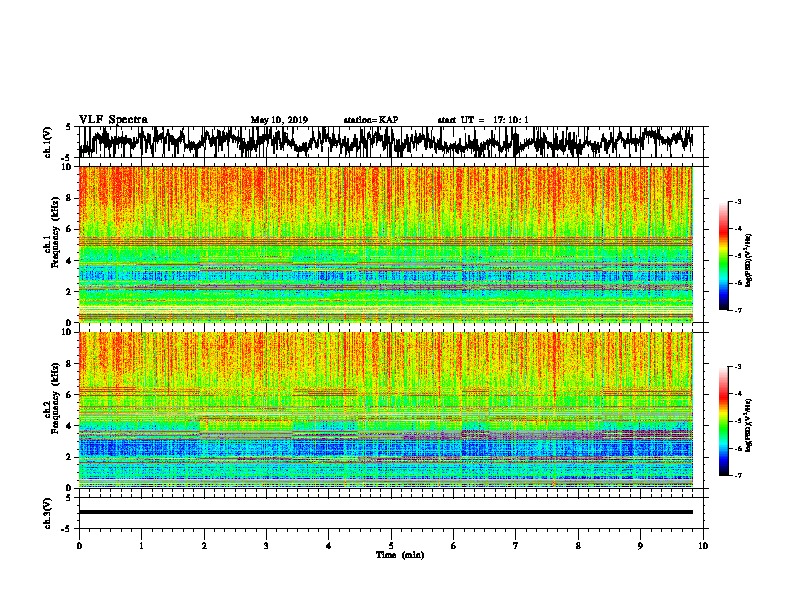The height and width of the screenshot is (612, 792).
Task: Click the "6" kHz tick of ch.2 spectrogram
Action: [70, 395]
